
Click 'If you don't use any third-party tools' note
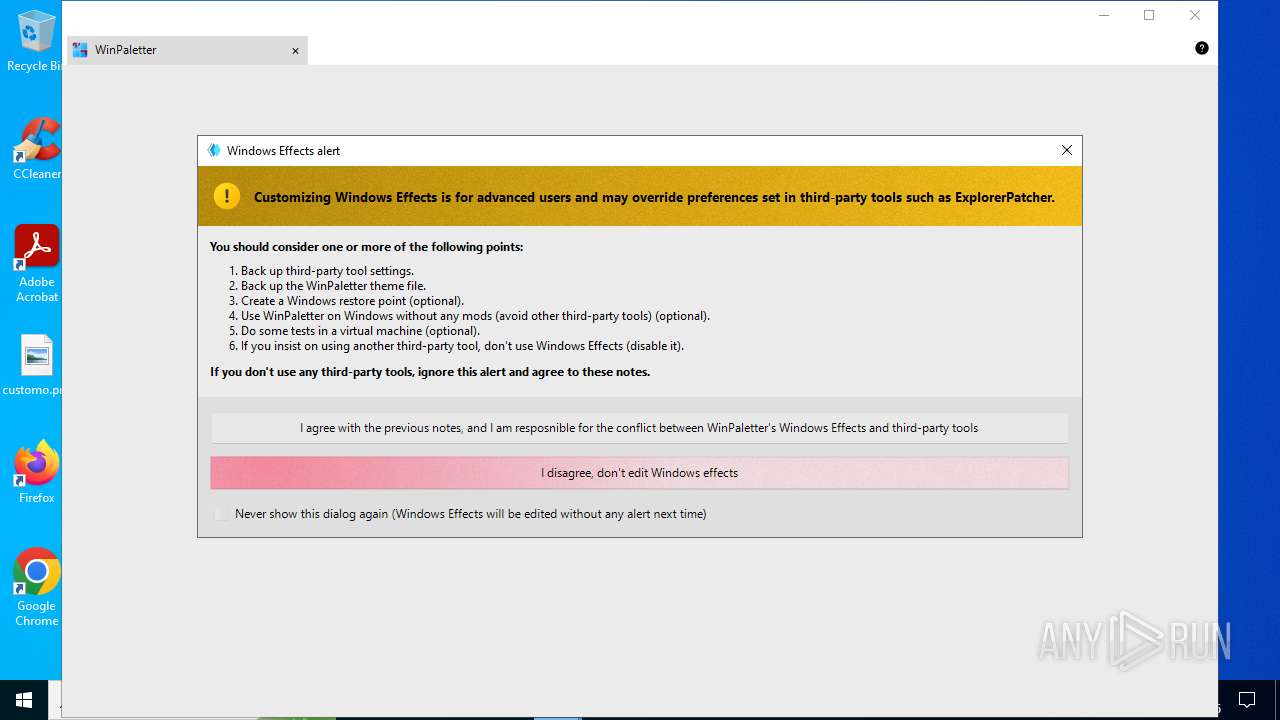[x=430, y=372]
